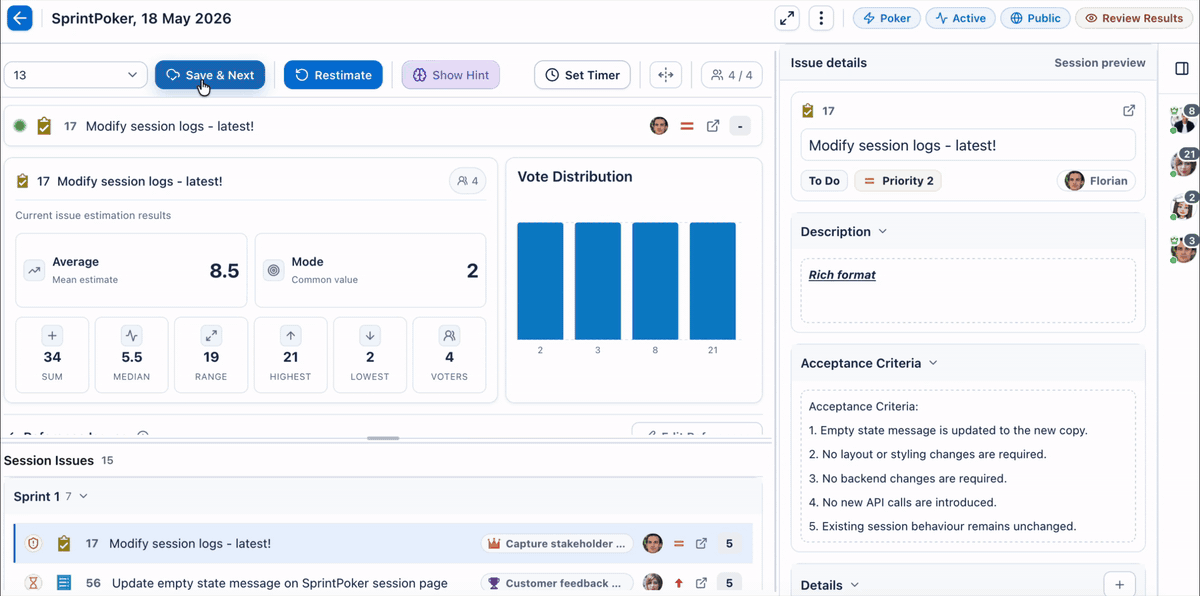Click the Priority 2 badge
Viewport: 1200px width, 596px height.
[898, 181]
